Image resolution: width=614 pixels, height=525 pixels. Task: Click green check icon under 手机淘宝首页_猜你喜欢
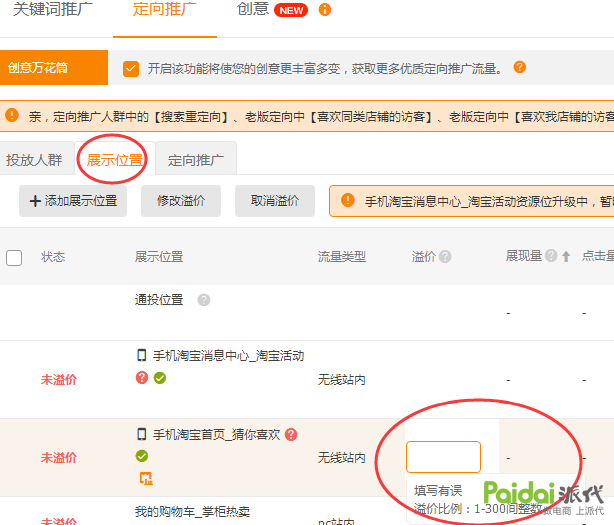coord(142,456)
